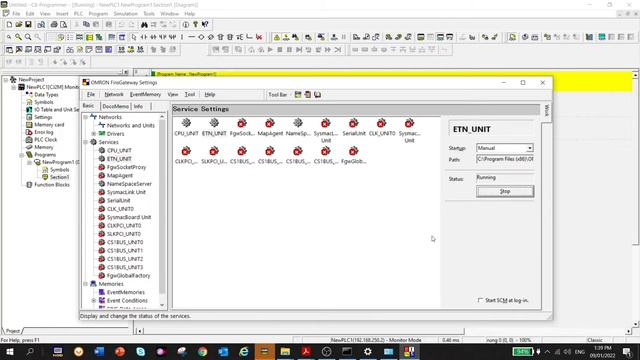The height and width of the screenshot is (360, 640).
Task: Print using the printer toolbar icon
Action: tap(54, 24)
